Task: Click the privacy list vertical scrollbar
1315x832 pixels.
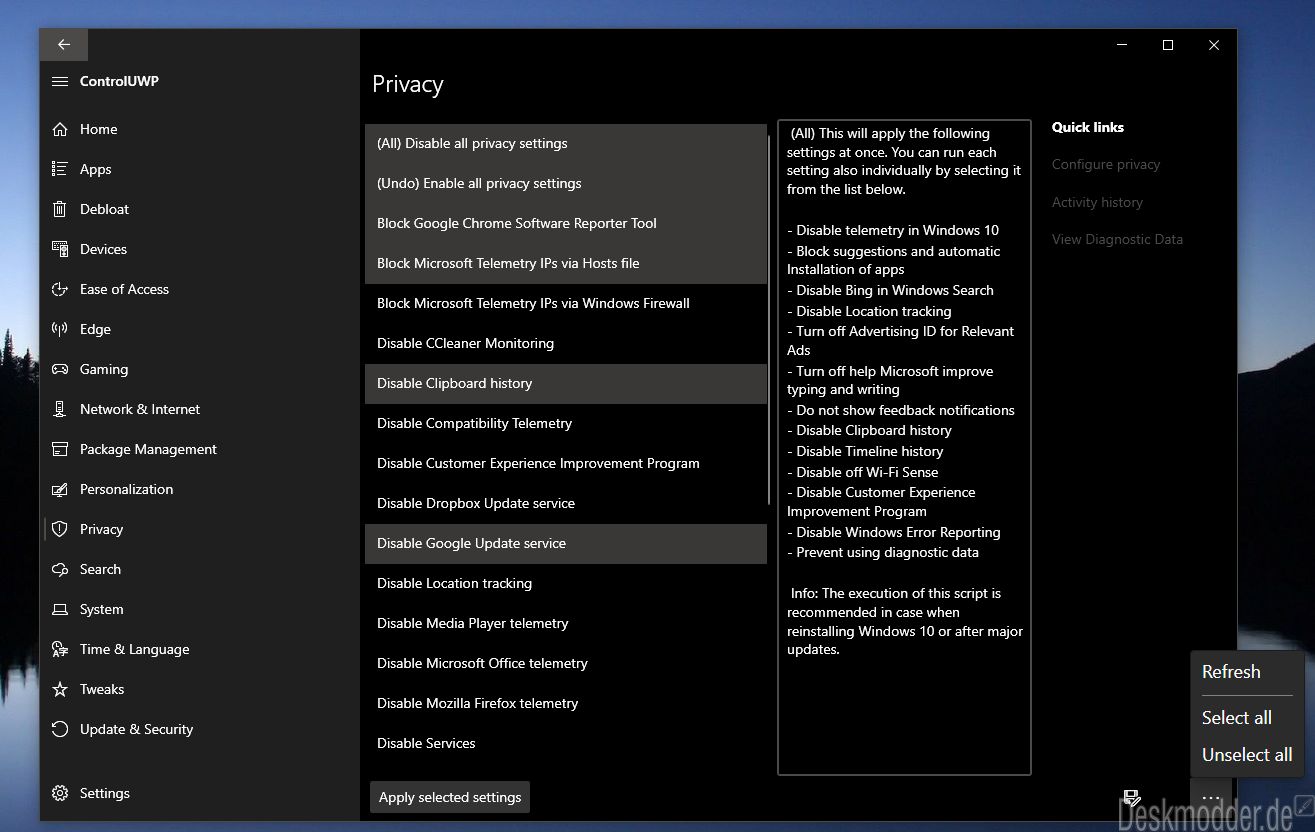Action: coord(769,320)
